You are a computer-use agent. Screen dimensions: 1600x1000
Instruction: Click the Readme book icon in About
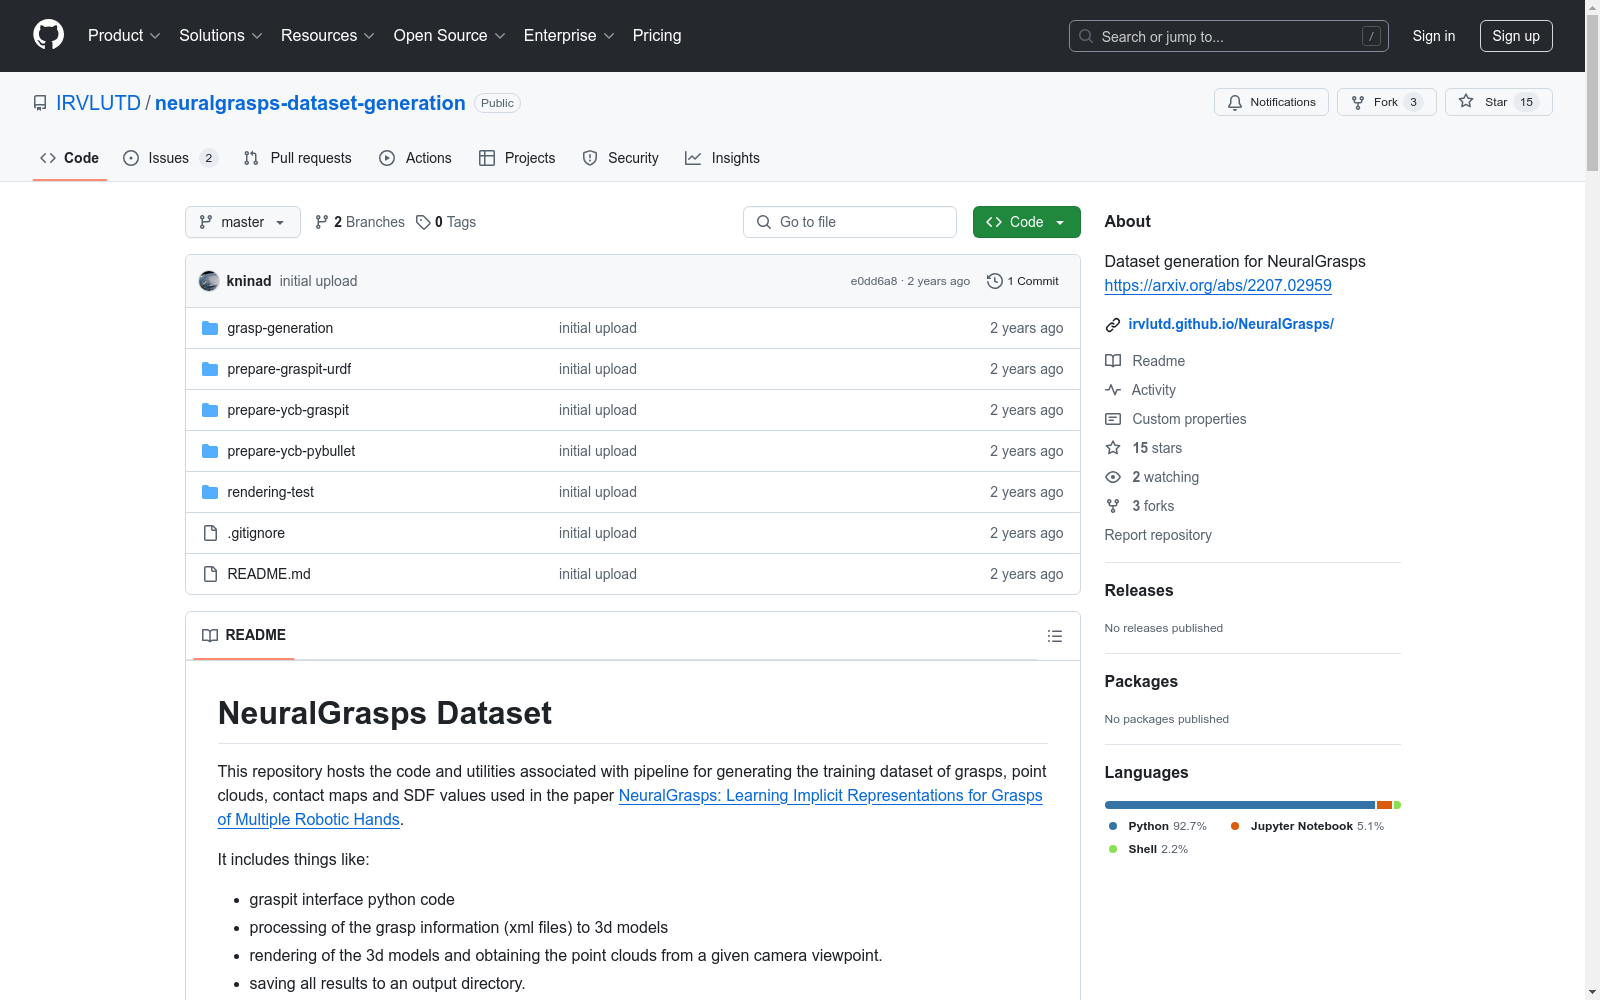(x=1113, y=361)
